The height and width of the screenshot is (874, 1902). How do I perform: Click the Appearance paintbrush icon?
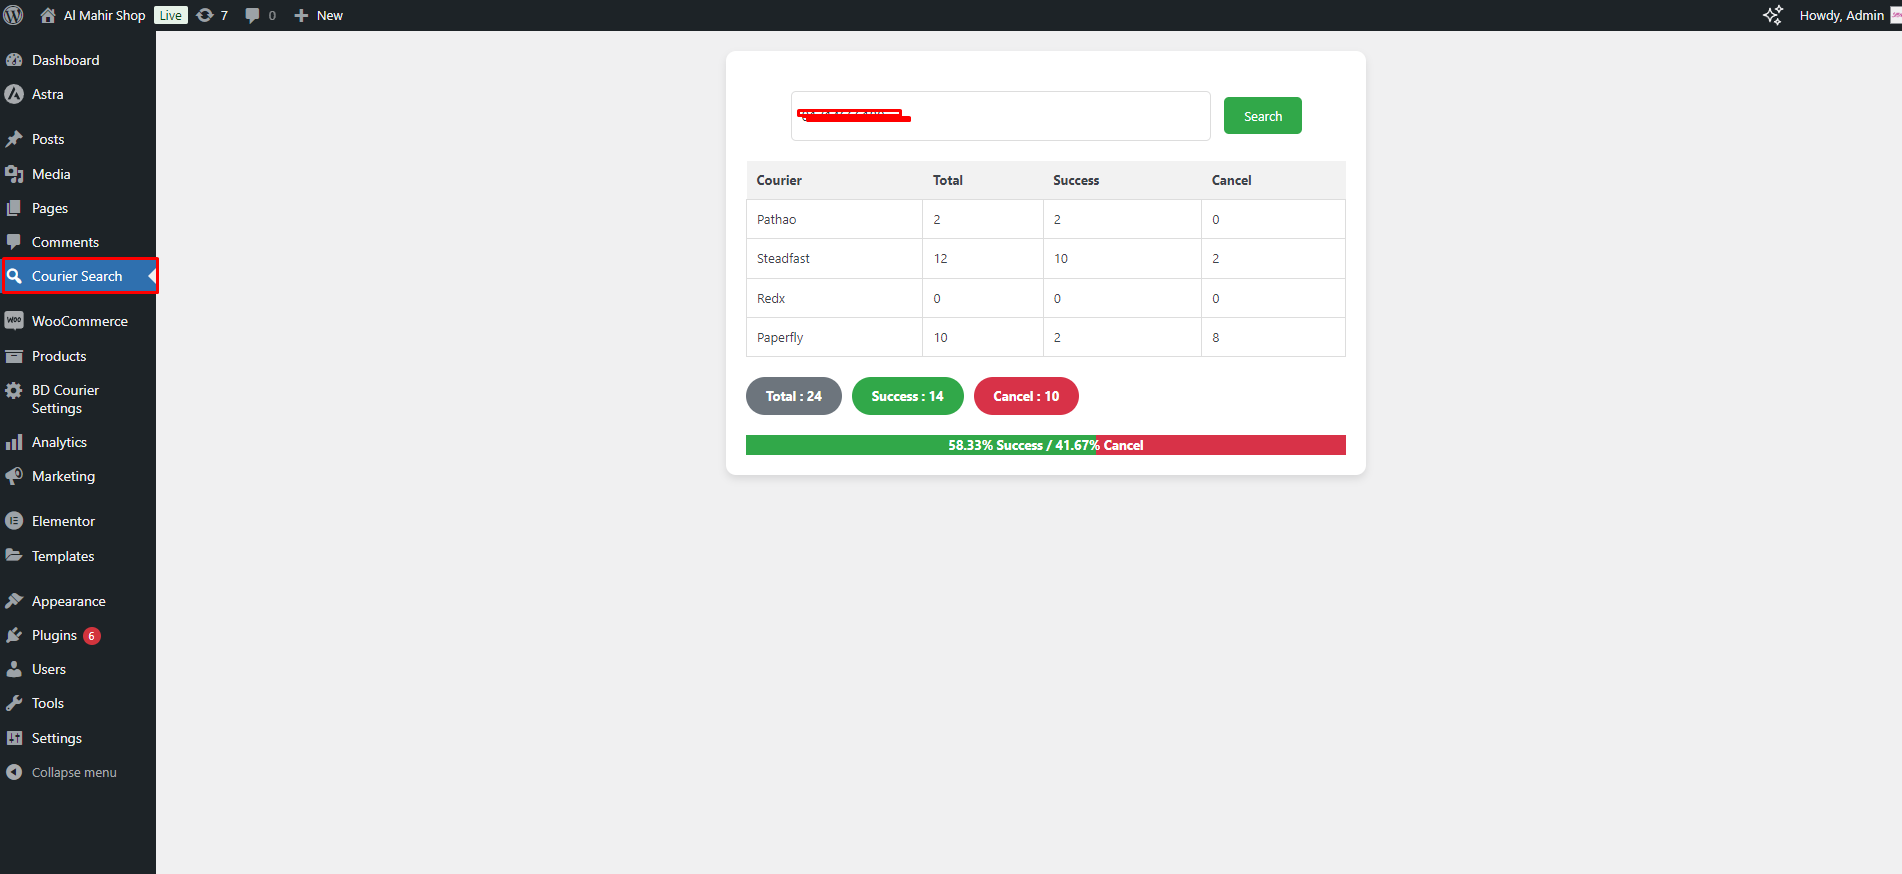tap(14, 601)
